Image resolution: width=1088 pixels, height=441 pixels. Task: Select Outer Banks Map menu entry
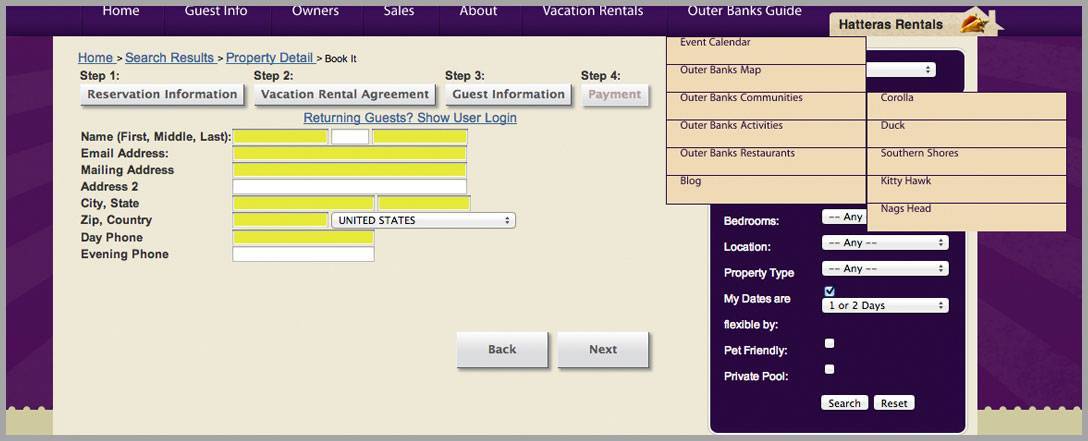pyautogui.click(x=766, y=78)
